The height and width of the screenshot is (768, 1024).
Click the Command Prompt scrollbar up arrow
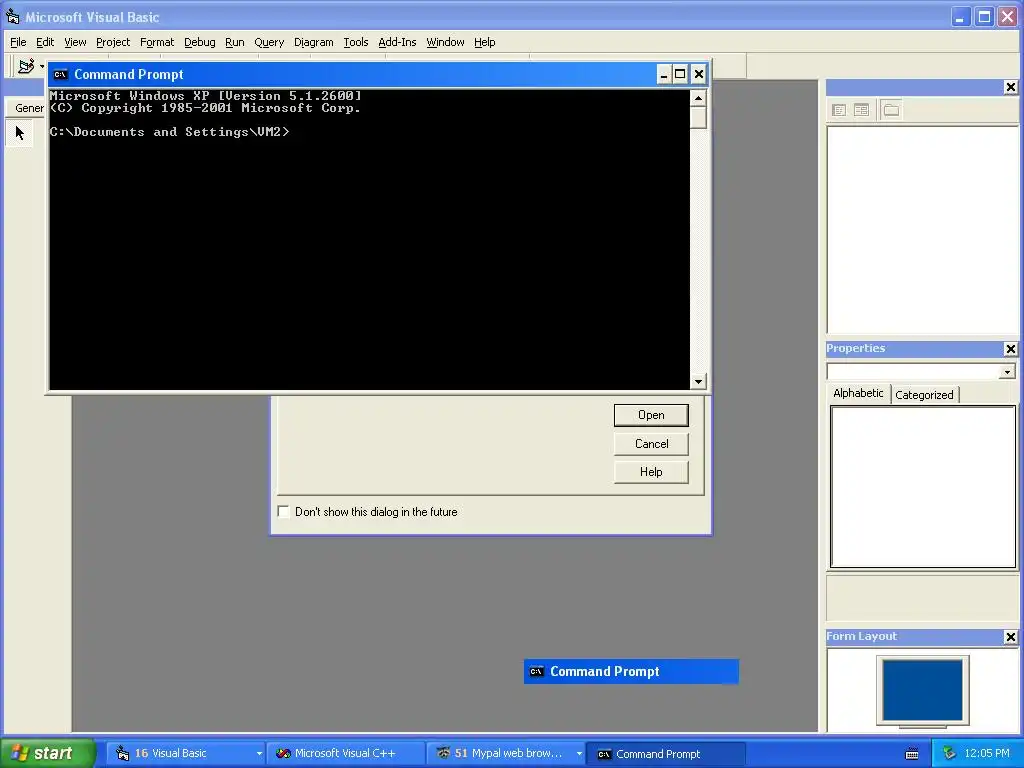[698, 99]
